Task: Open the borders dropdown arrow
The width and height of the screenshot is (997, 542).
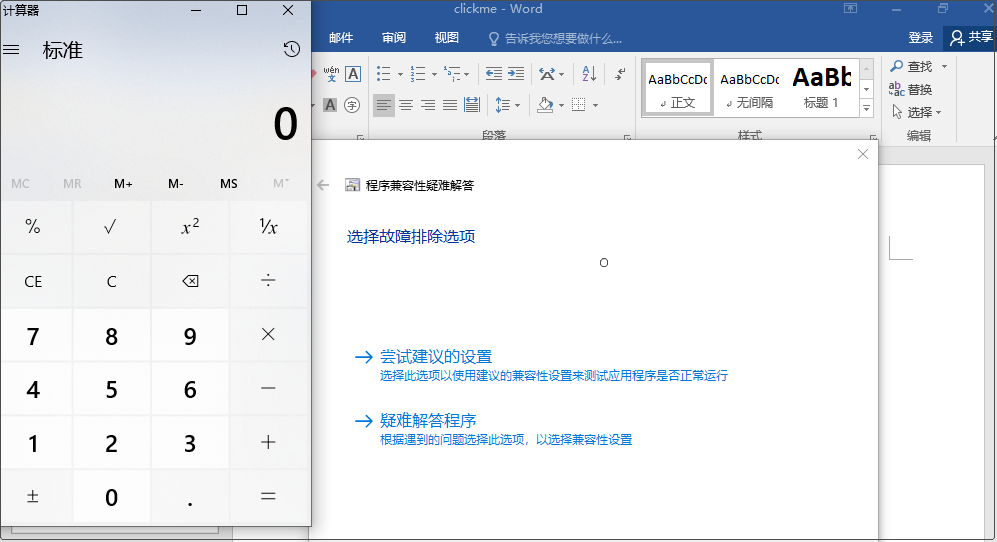Action: pyautogui.click(x=595, y=106)
